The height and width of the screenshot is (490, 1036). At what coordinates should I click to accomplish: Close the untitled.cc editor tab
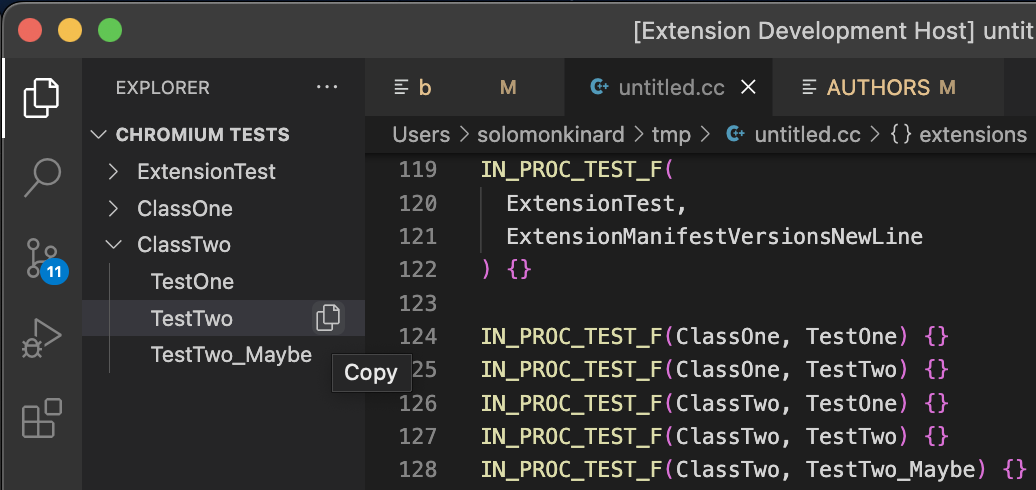tap(747, 88)
